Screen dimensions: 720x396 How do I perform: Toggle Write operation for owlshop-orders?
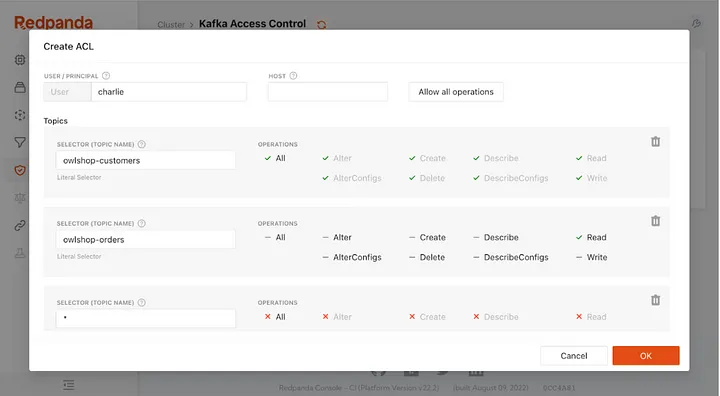coord(591,257)
